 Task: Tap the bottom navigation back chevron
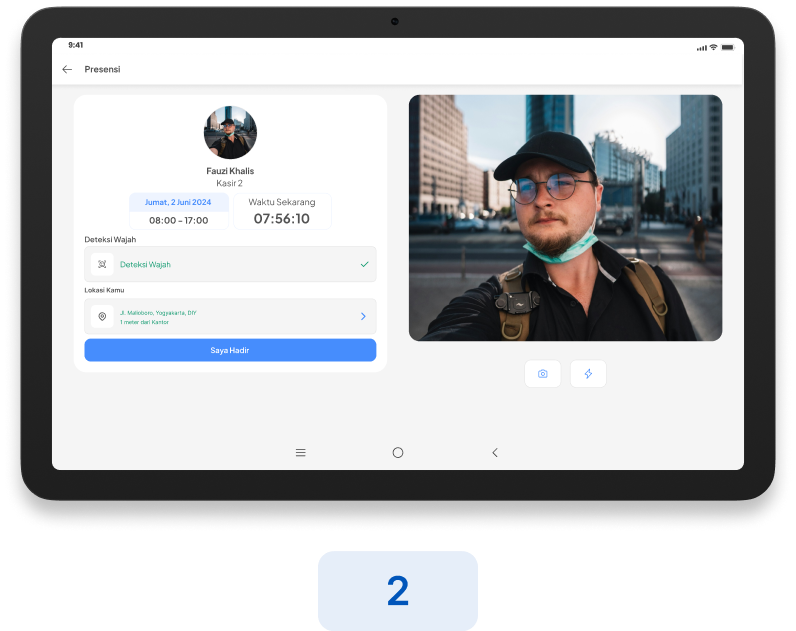point(494,453)
